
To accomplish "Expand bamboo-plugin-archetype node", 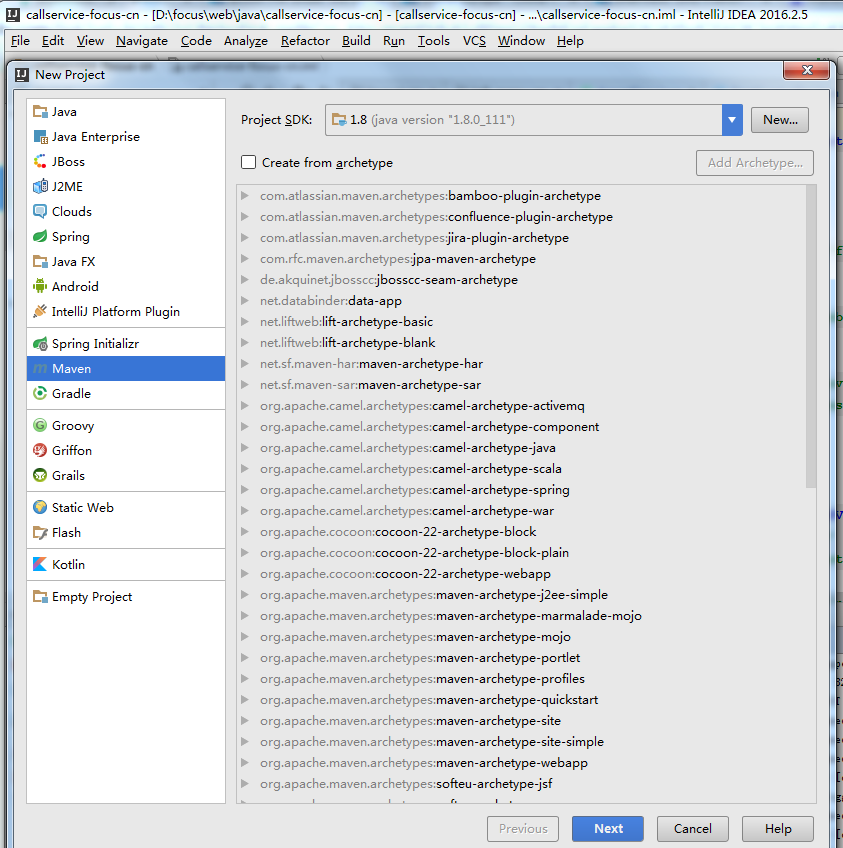I will [245, 196].
